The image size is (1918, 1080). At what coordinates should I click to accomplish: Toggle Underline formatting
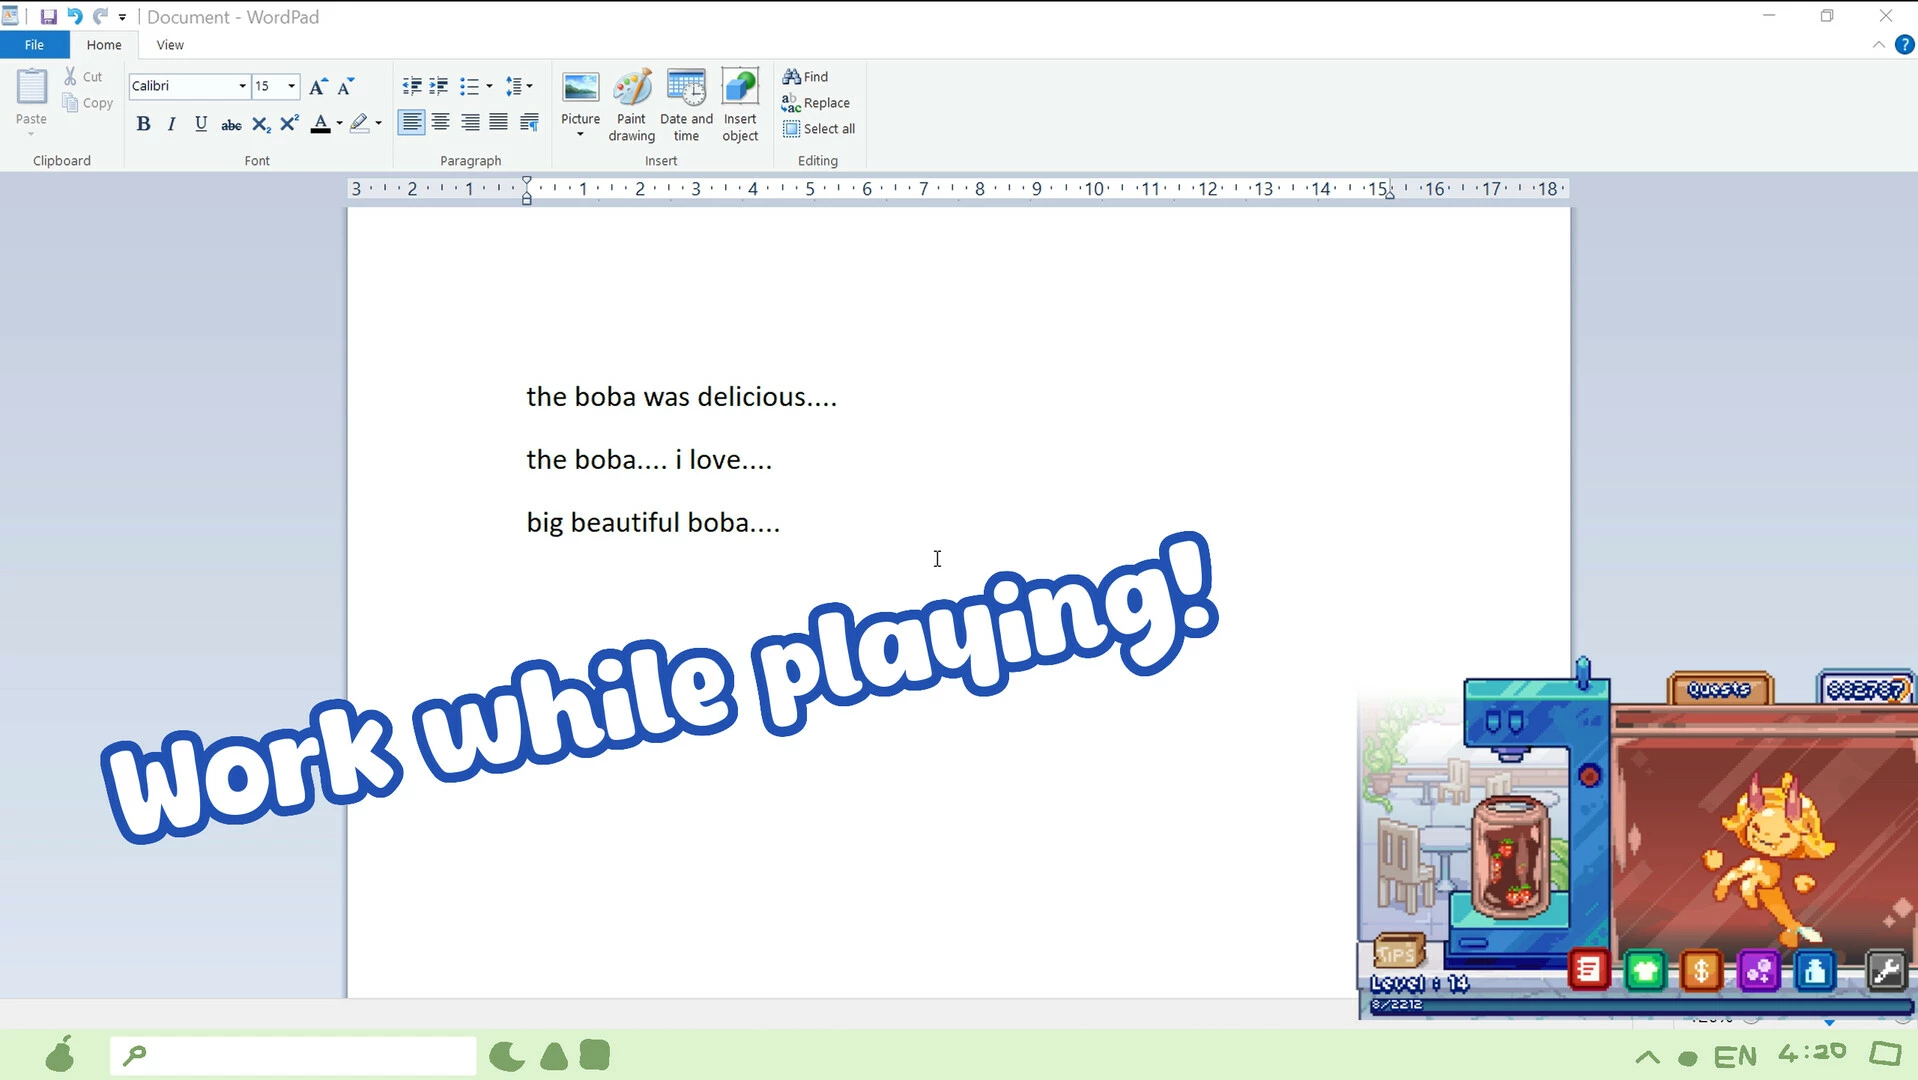tap(201, 124)
